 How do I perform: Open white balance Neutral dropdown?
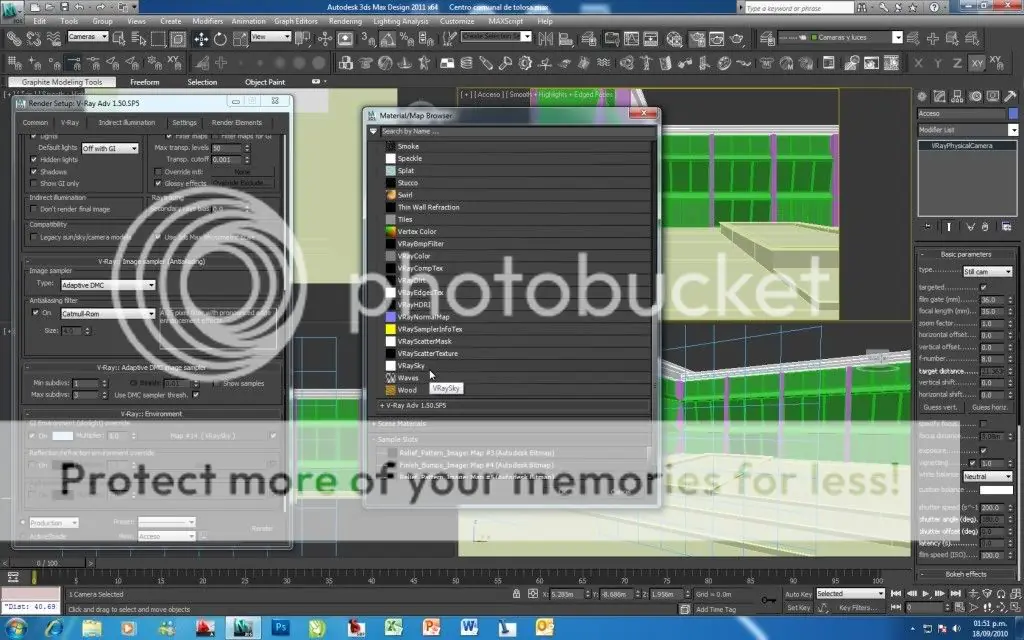pyautogui.click(x=987, y=476)
